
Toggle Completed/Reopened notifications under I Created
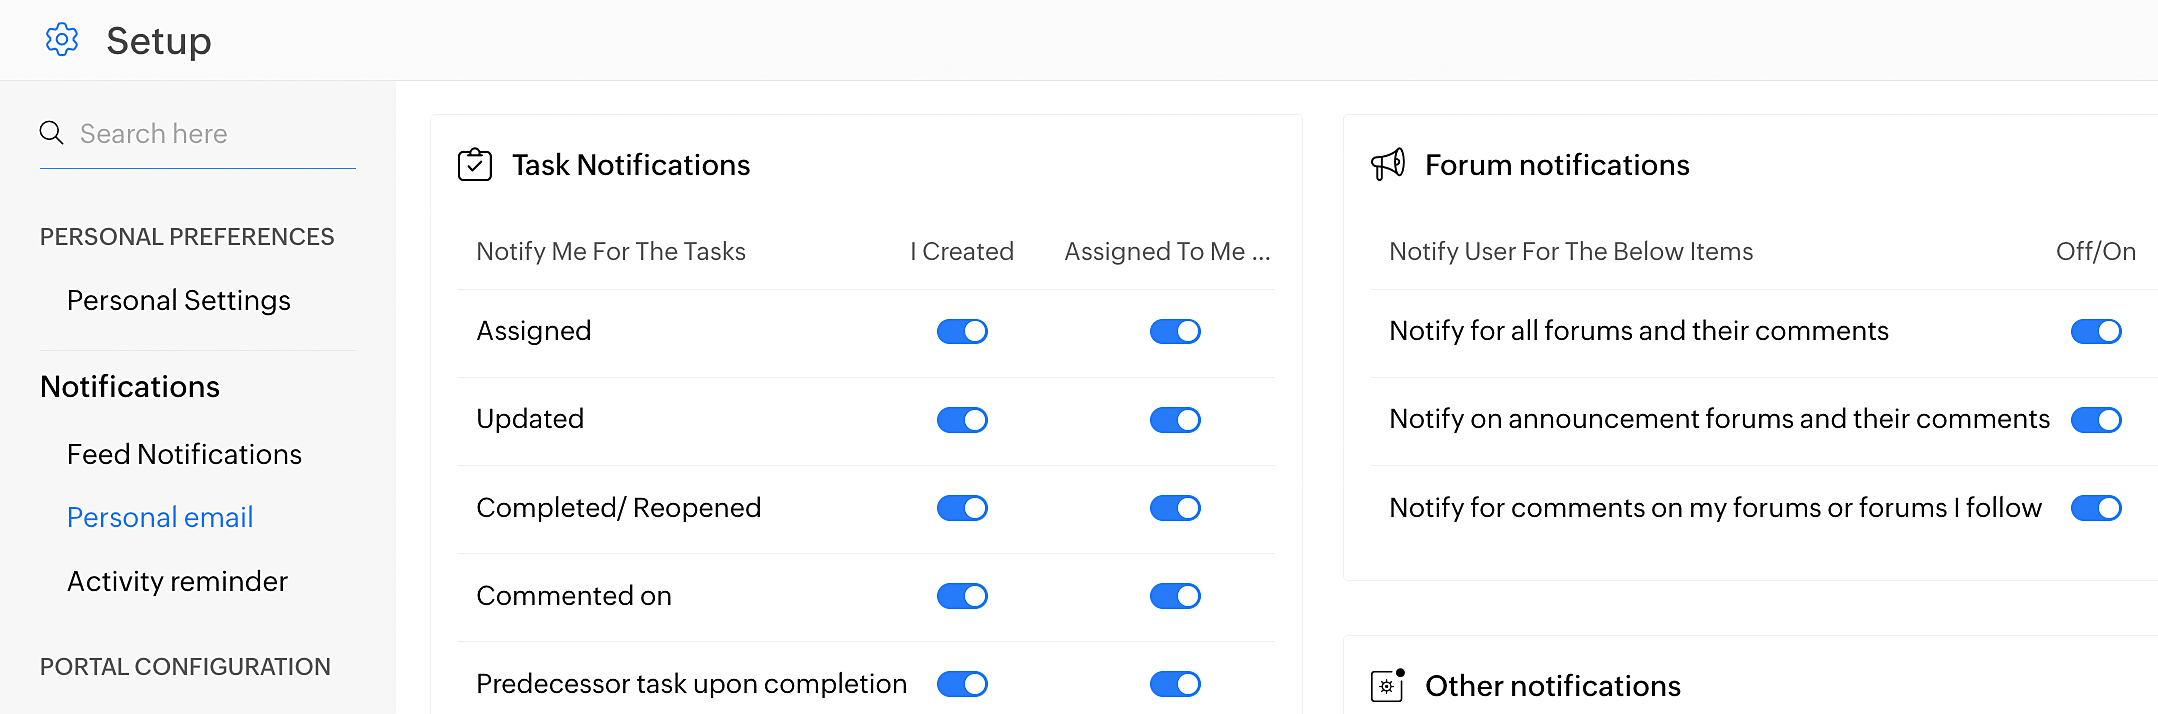pos(961,507)
